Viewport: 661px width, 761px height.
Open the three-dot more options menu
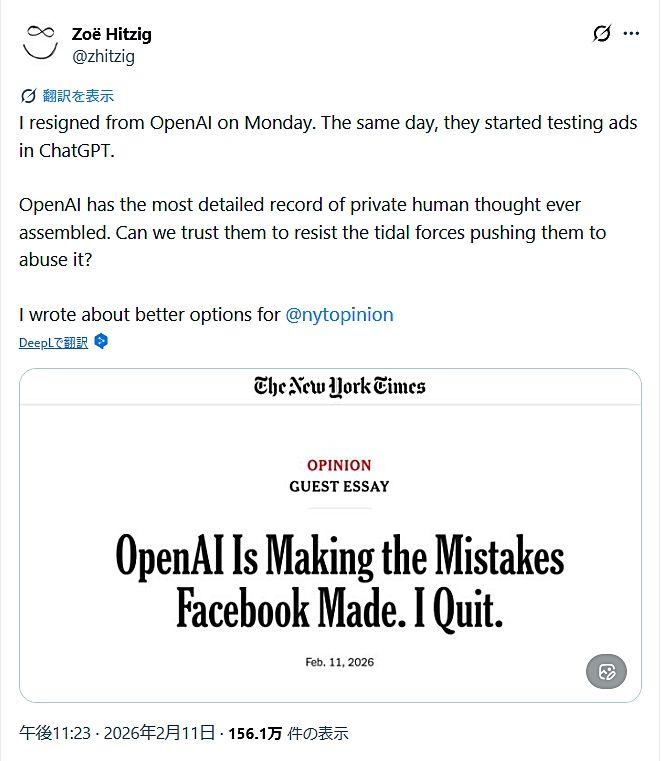coord(631,34)
